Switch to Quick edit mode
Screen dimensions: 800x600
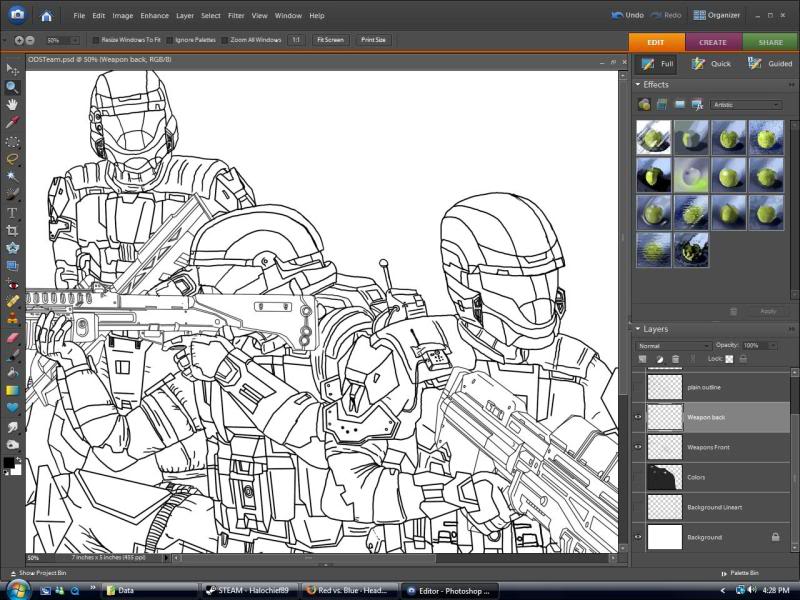pyautogui.click(x=711, y=64)
